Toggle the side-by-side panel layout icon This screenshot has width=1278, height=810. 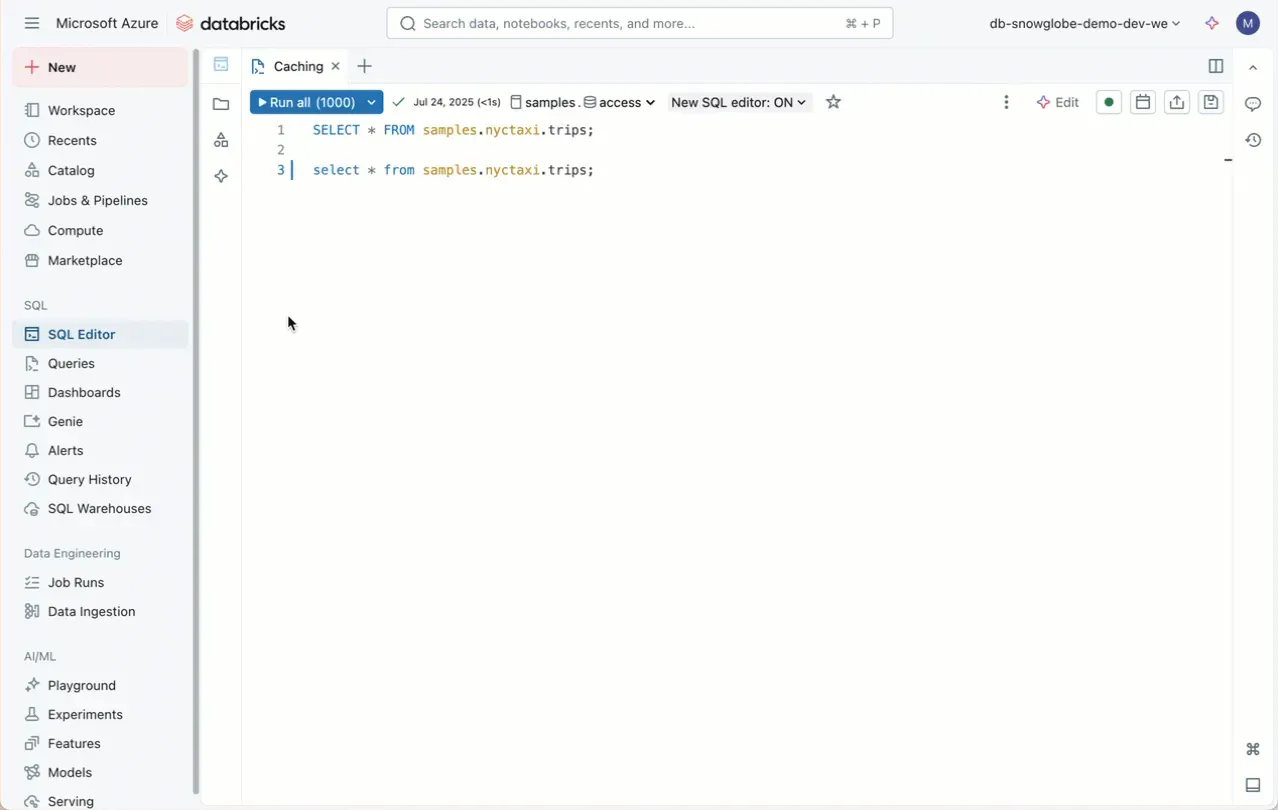point(1216,66)
